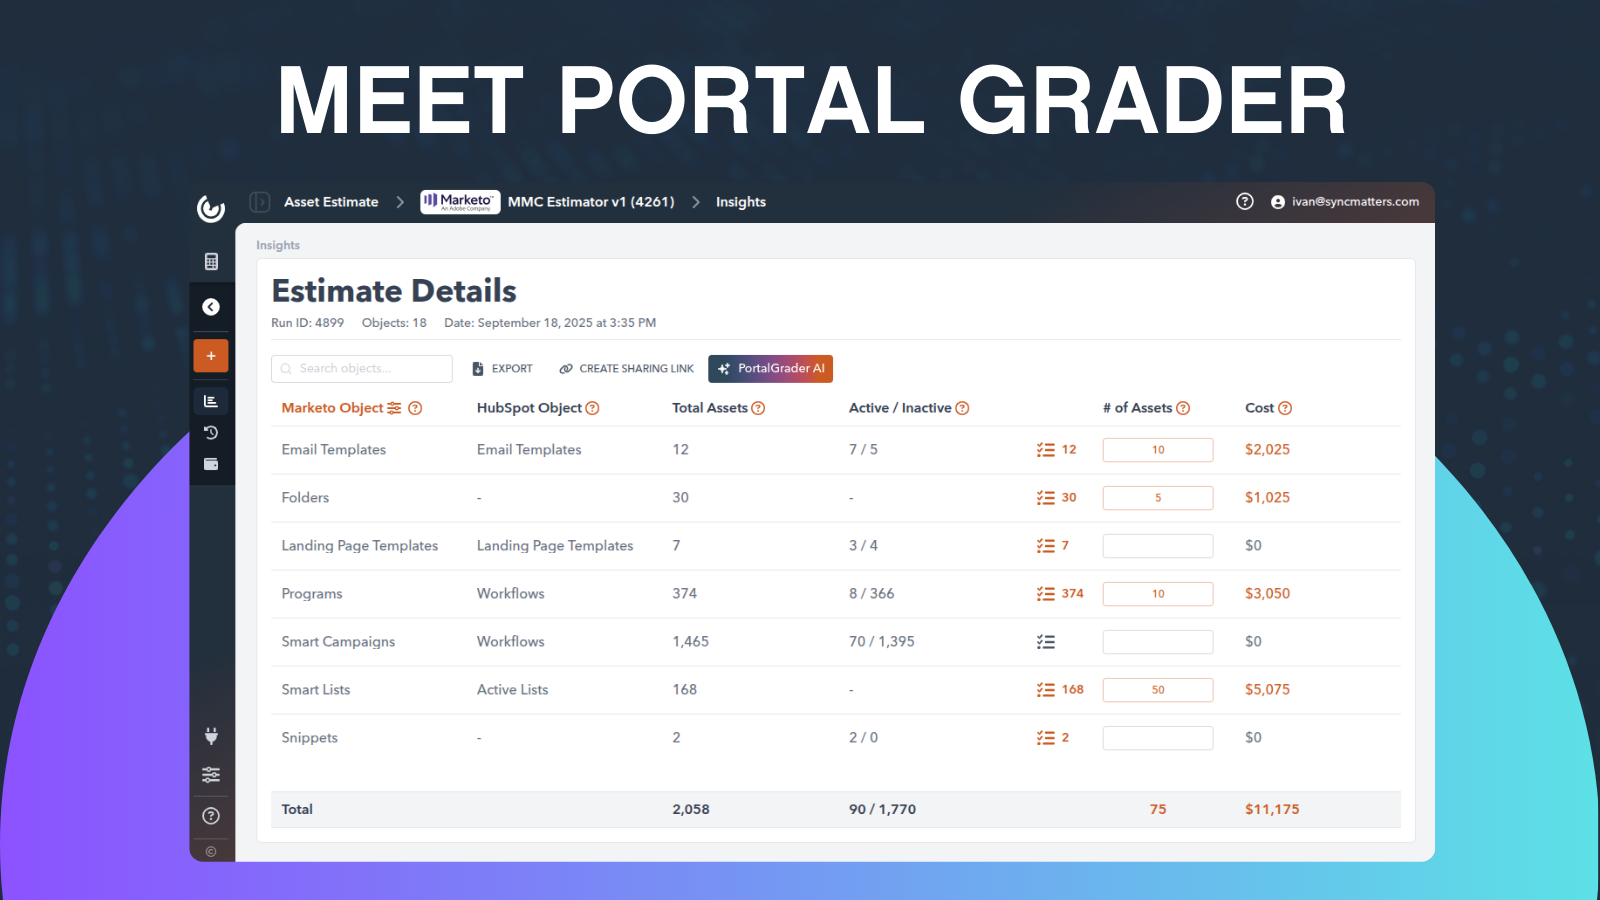1600x900 pixels.
Task: Click CREATE SHARING LINK
Action: pyautogui.click(x=627, y=369)
